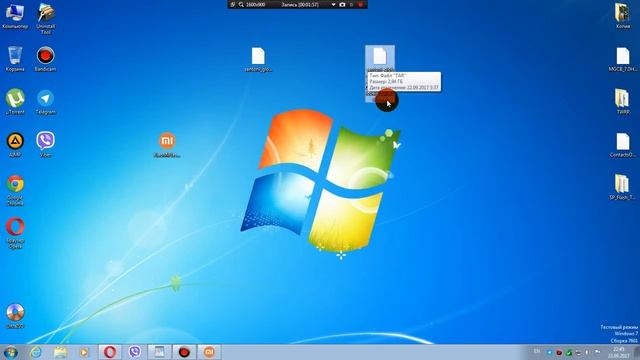Click the recording bar's leftmost icon
640x360 pixels.
click(232, 4)
